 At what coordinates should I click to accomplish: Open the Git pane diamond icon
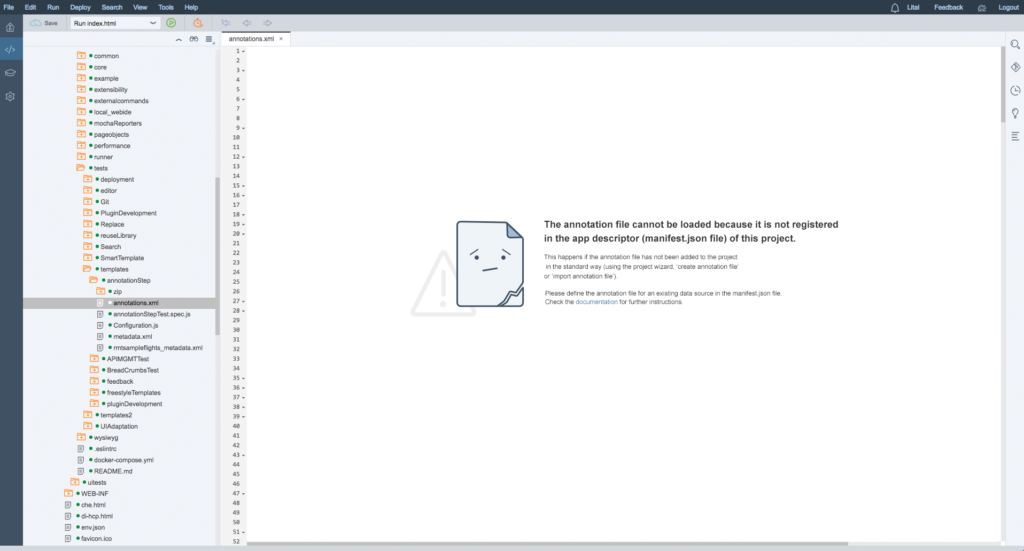click(1015, 67)
